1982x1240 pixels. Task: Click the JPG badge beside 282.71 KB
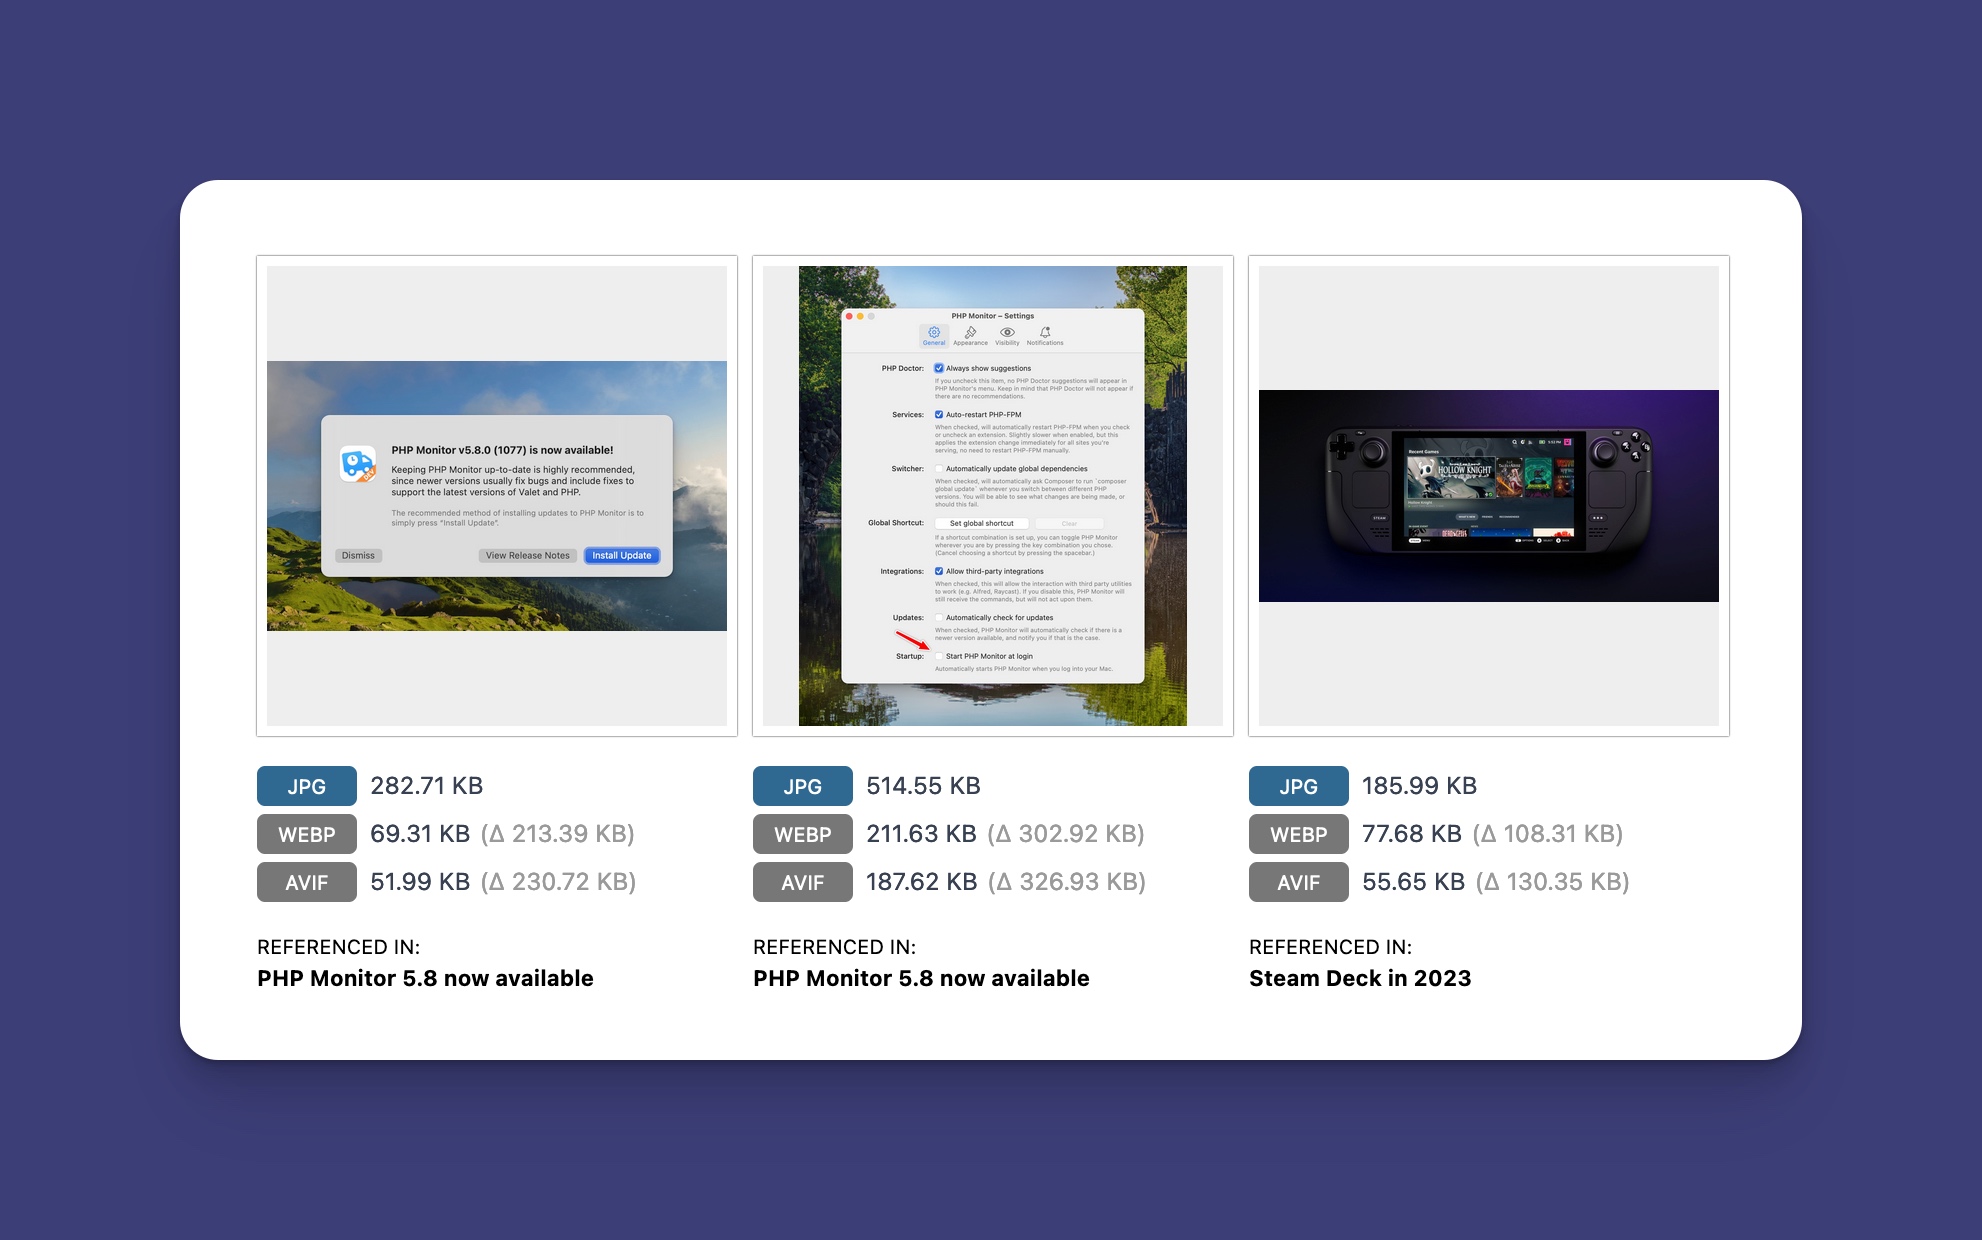(307, 786)
